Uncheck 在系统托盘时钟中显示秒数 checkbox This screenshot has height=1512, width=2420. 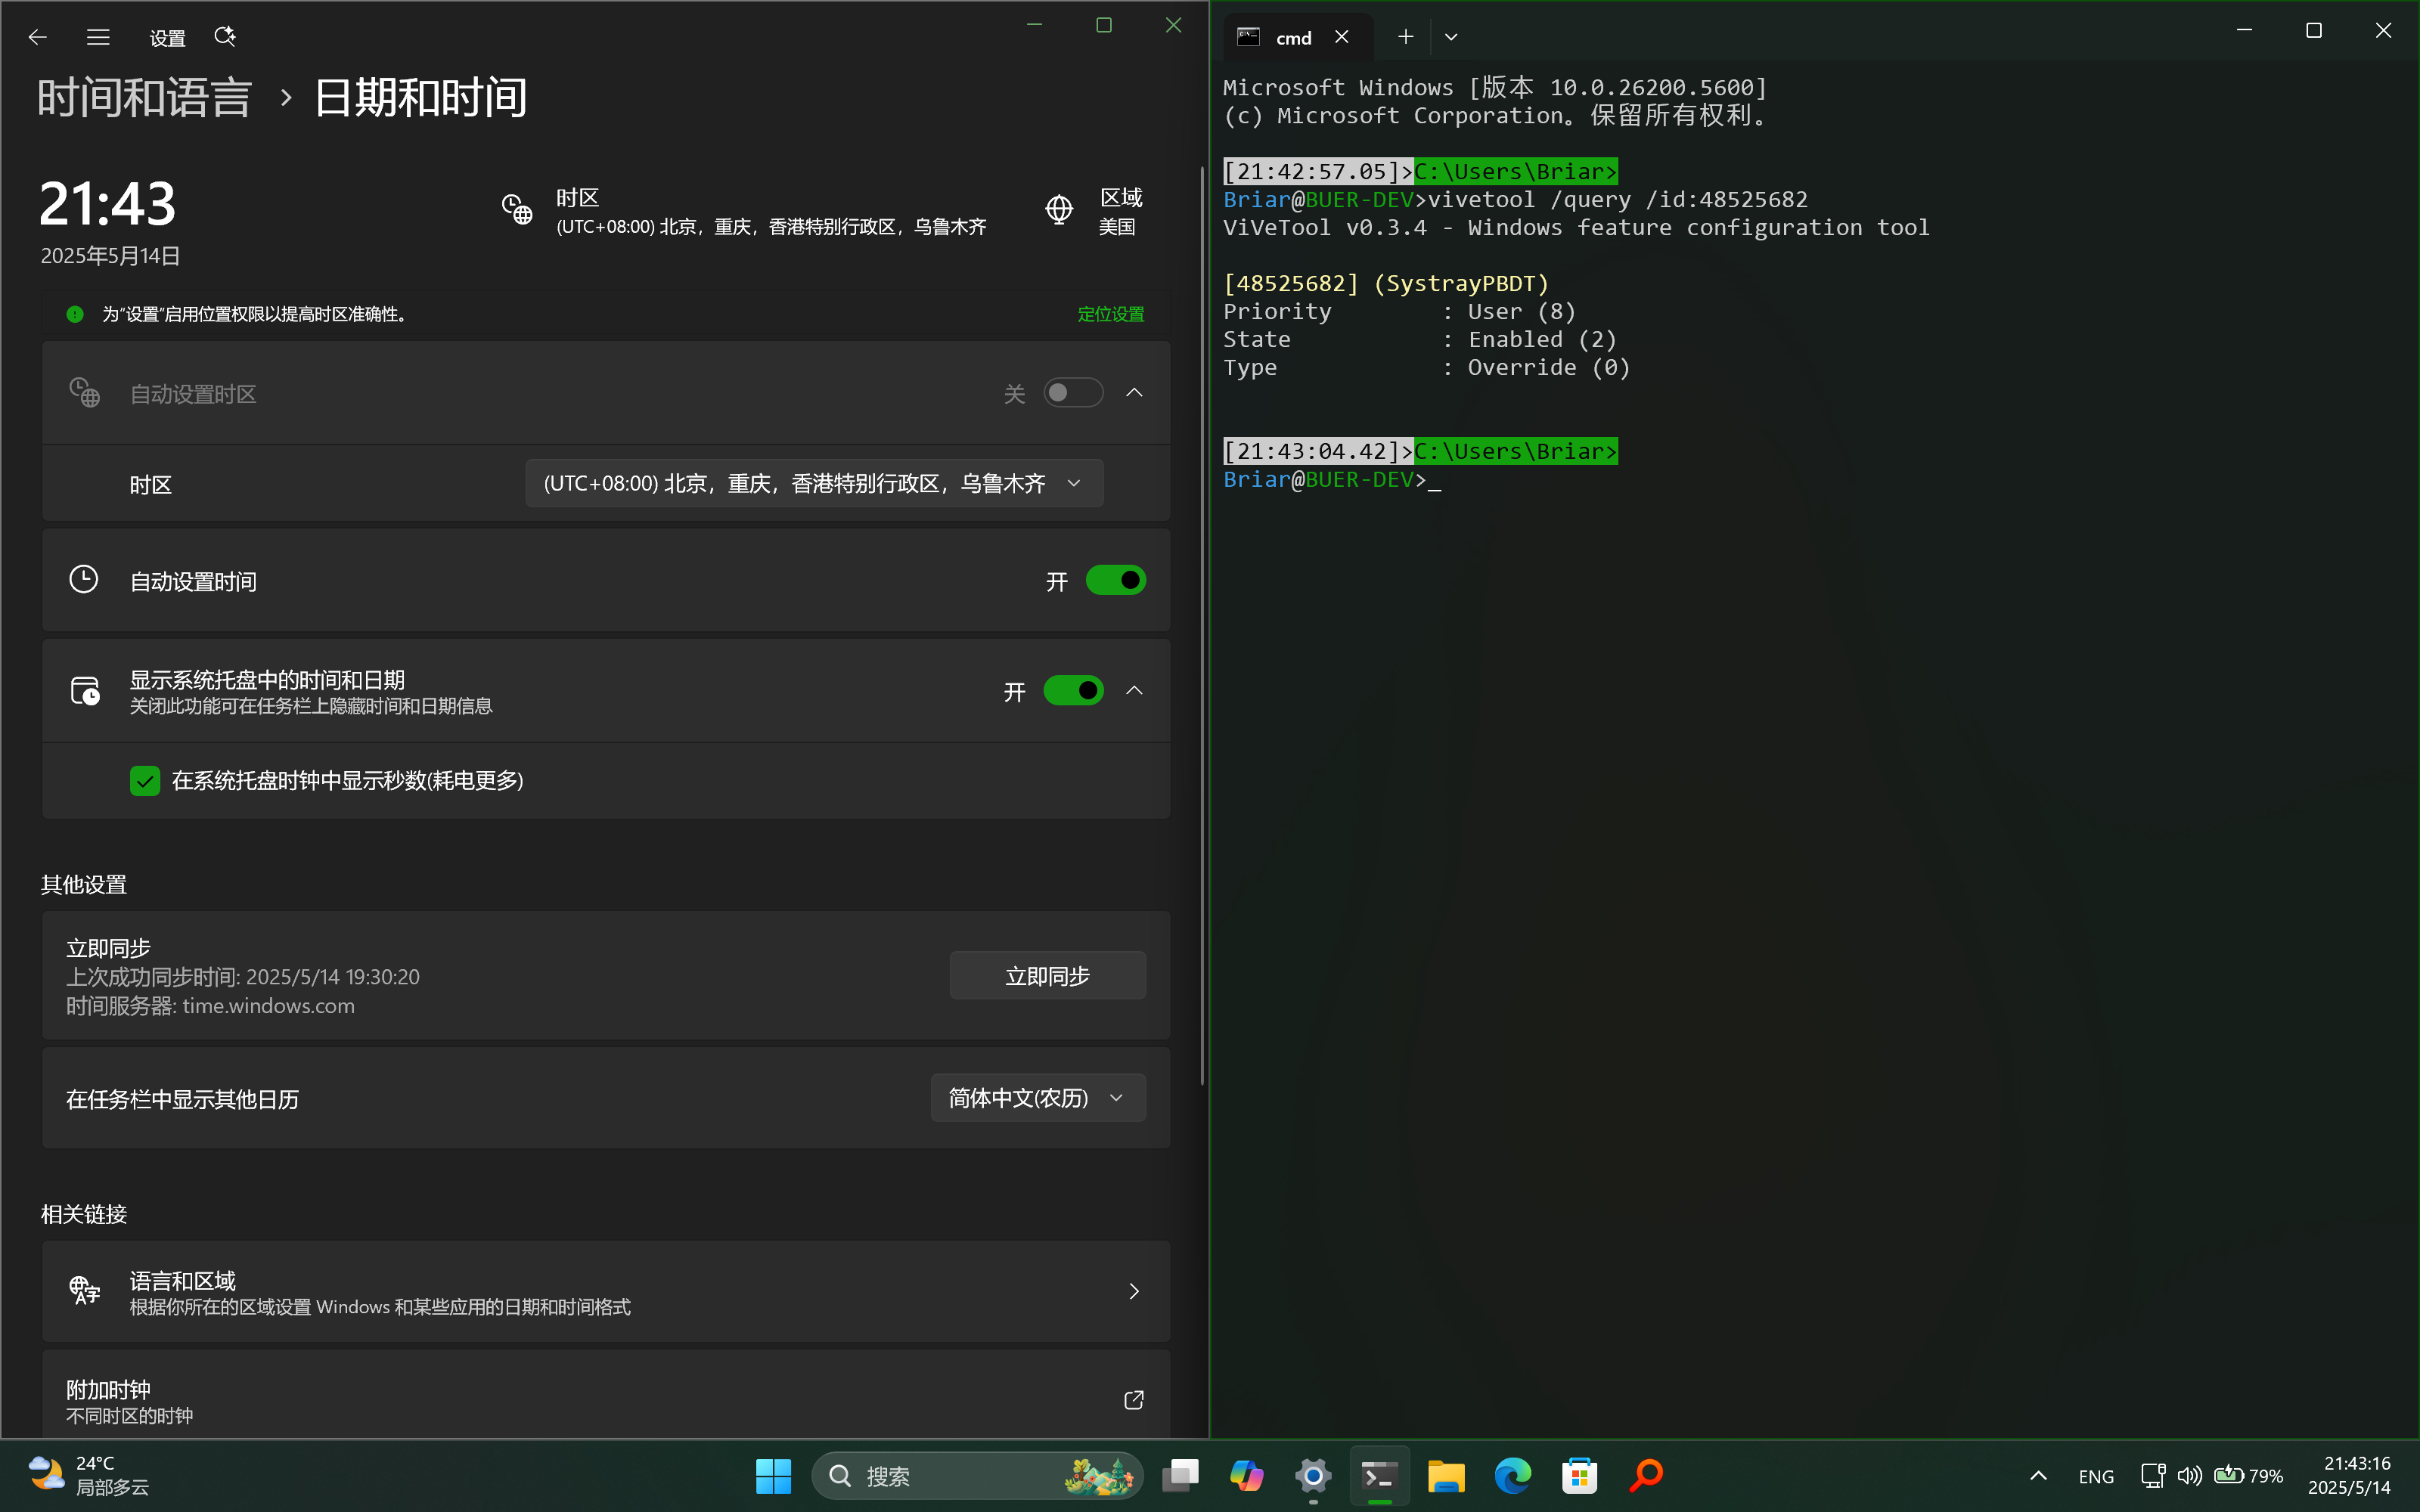click(145, 781)
